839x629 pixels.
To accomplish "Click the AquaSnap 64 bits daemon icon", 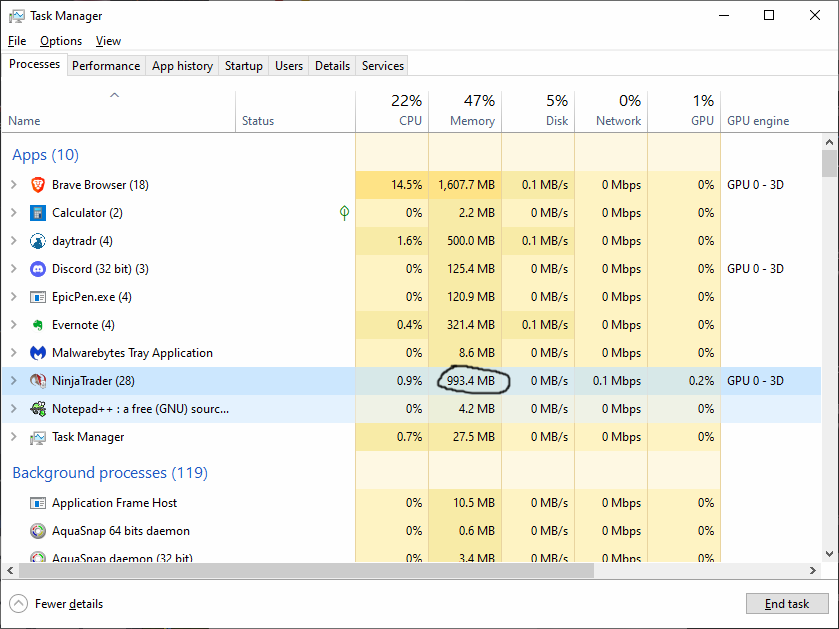I will 37,531.
